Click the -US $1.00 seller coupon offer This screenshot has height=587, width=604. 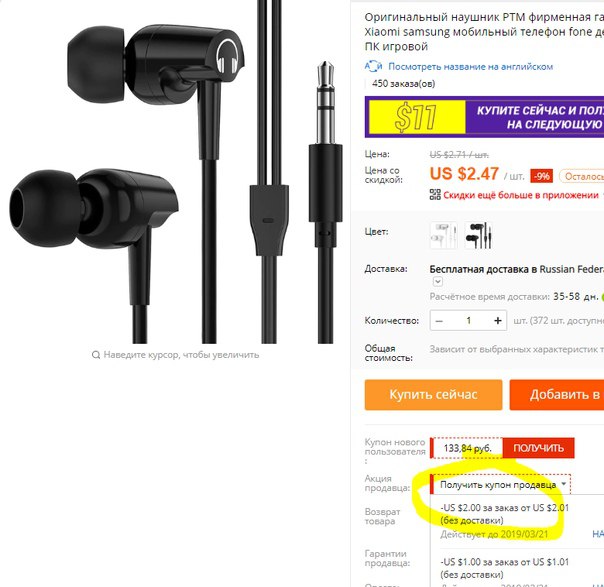(504, 568)
